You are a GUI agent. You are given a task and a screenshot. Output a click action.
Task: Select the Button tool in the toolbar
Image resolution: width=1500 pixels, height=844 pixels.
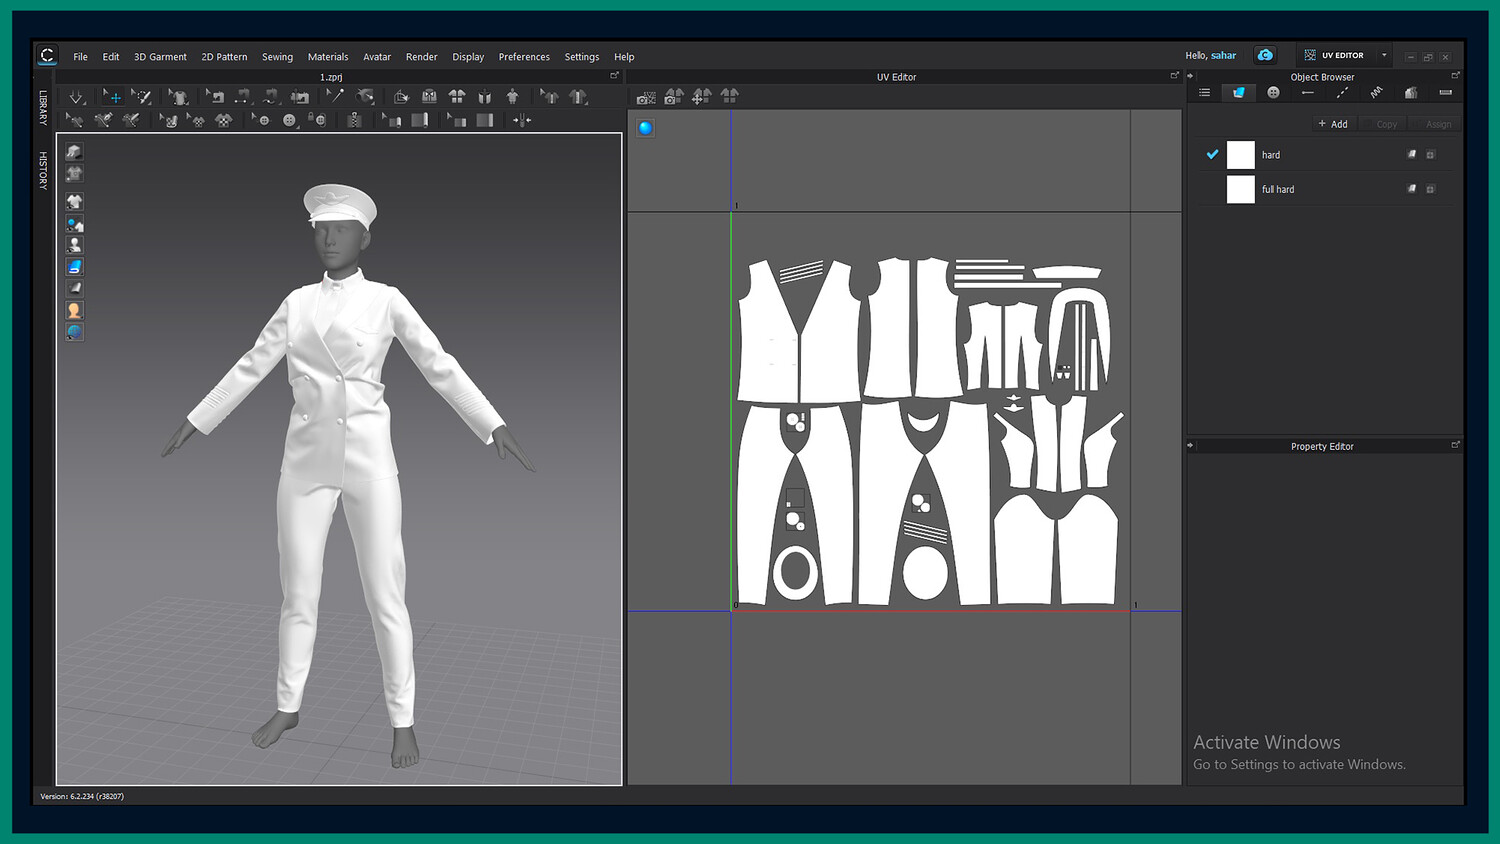pyautogui.click(x=289, y=120)
